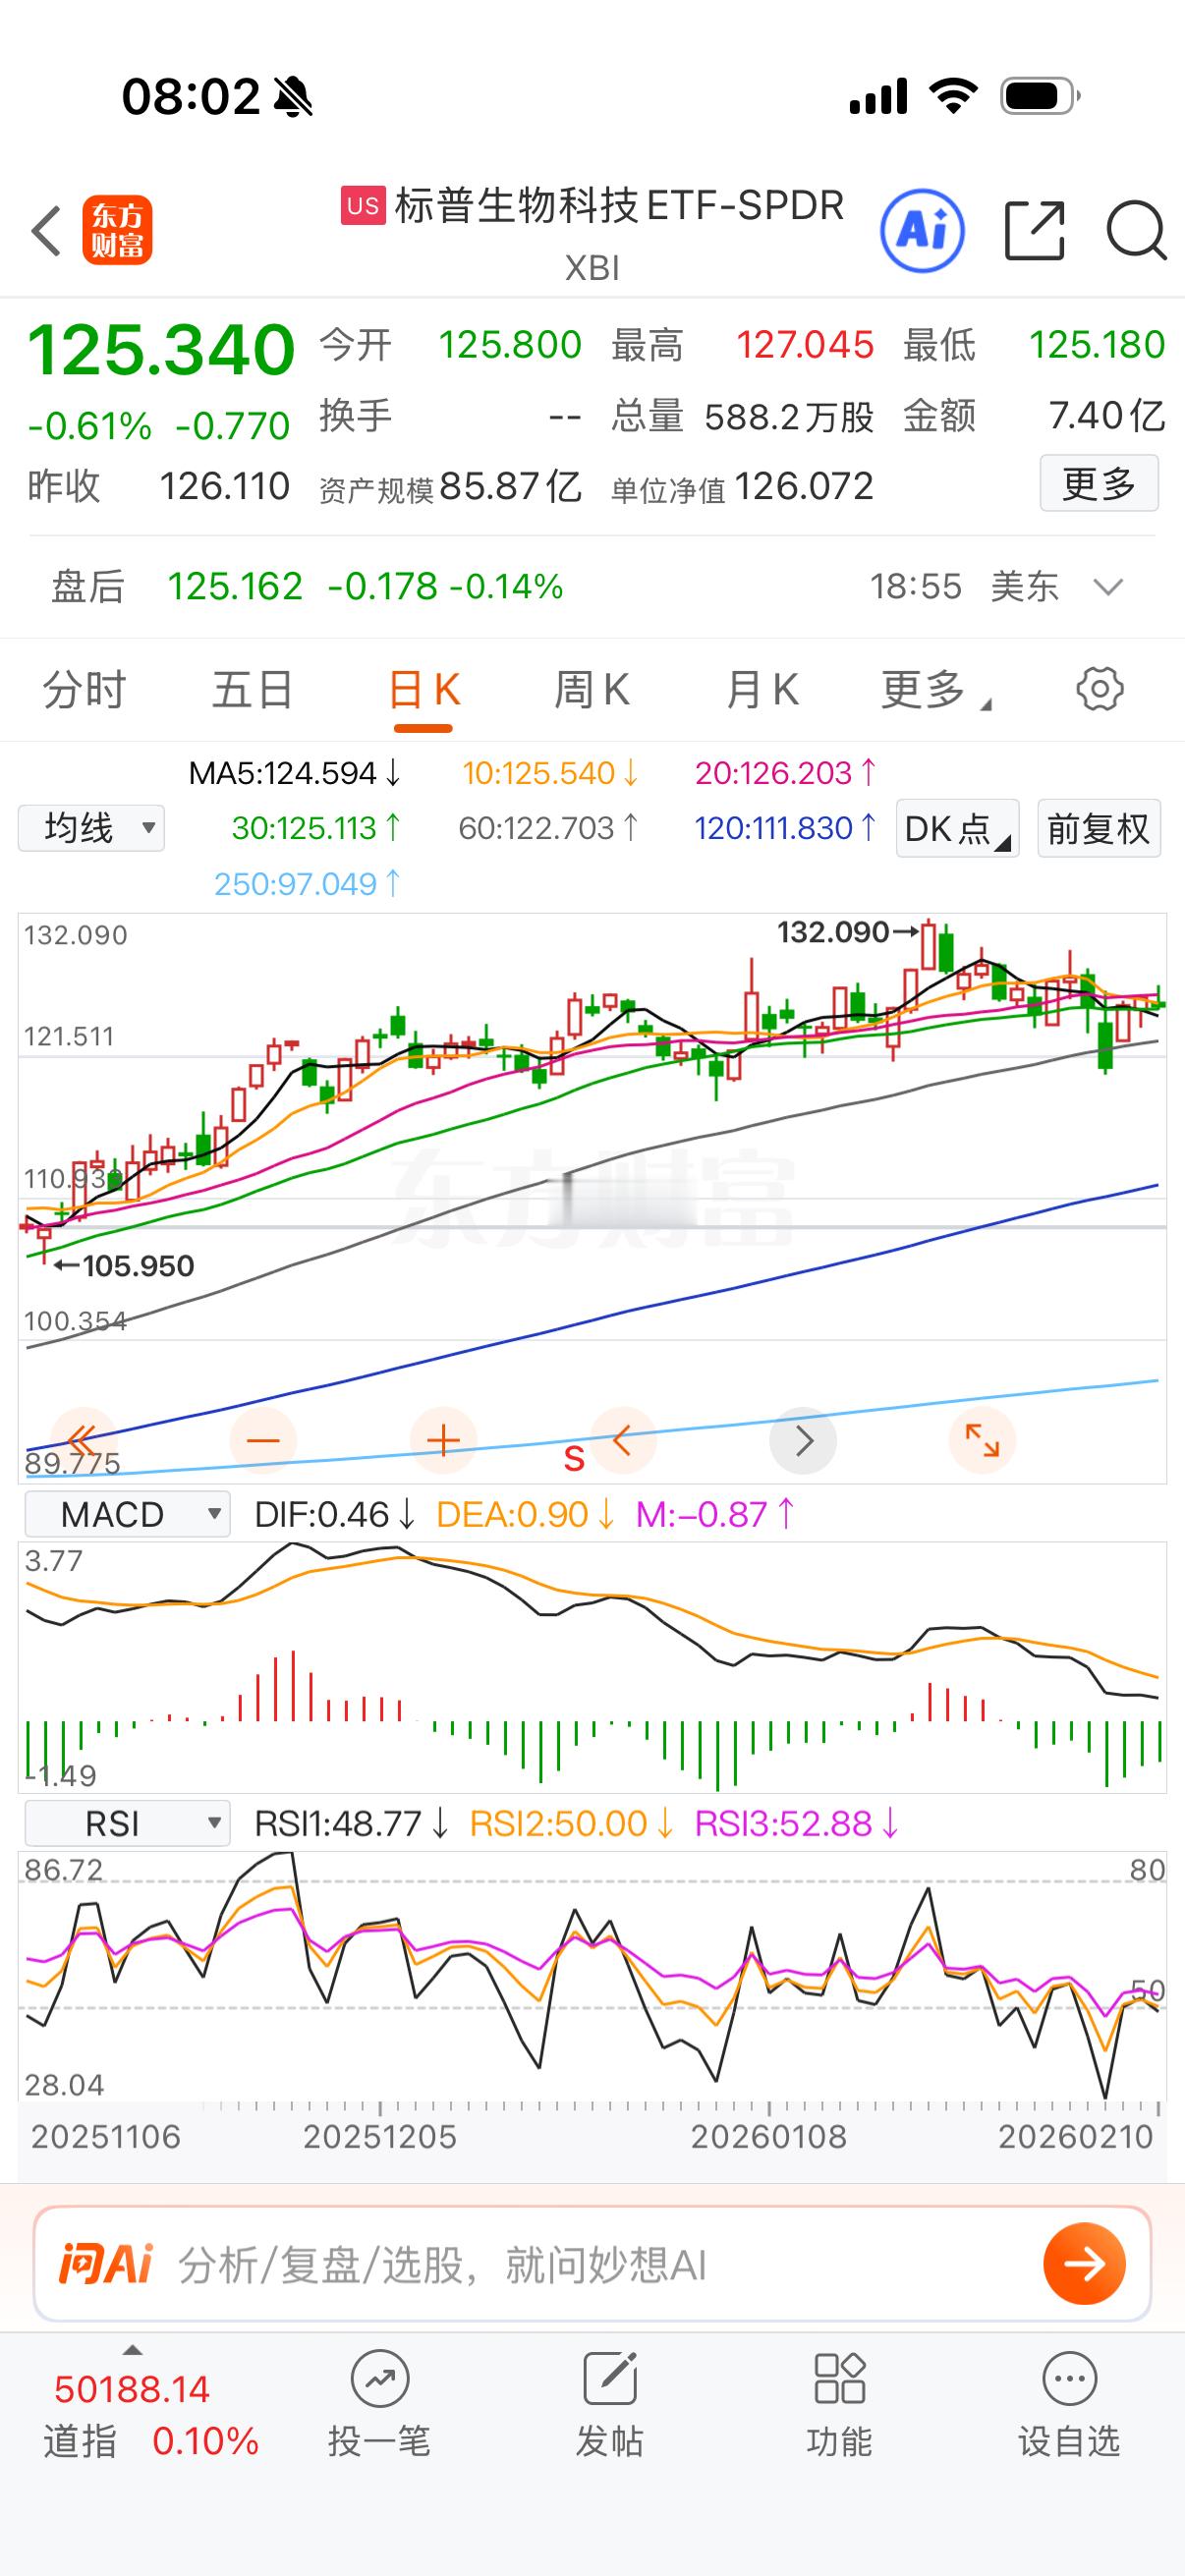This screenshot has width=1185, height=2576.
Task: Tap 更多 button in quote details
Action: tap(1099, 484)
